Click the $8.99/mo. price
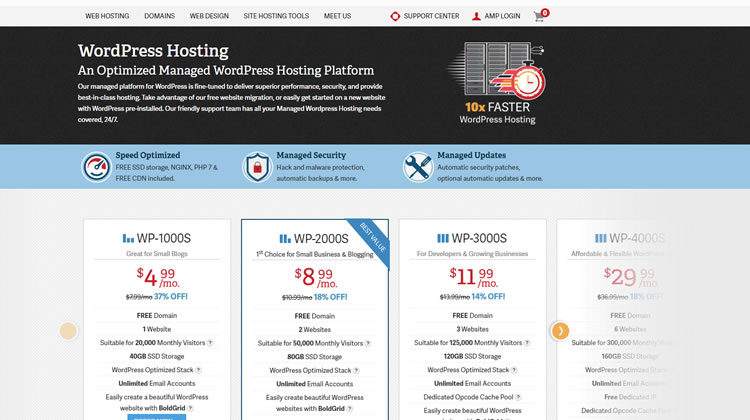Viewport: 750px width, 420px height. pos(316,277)
